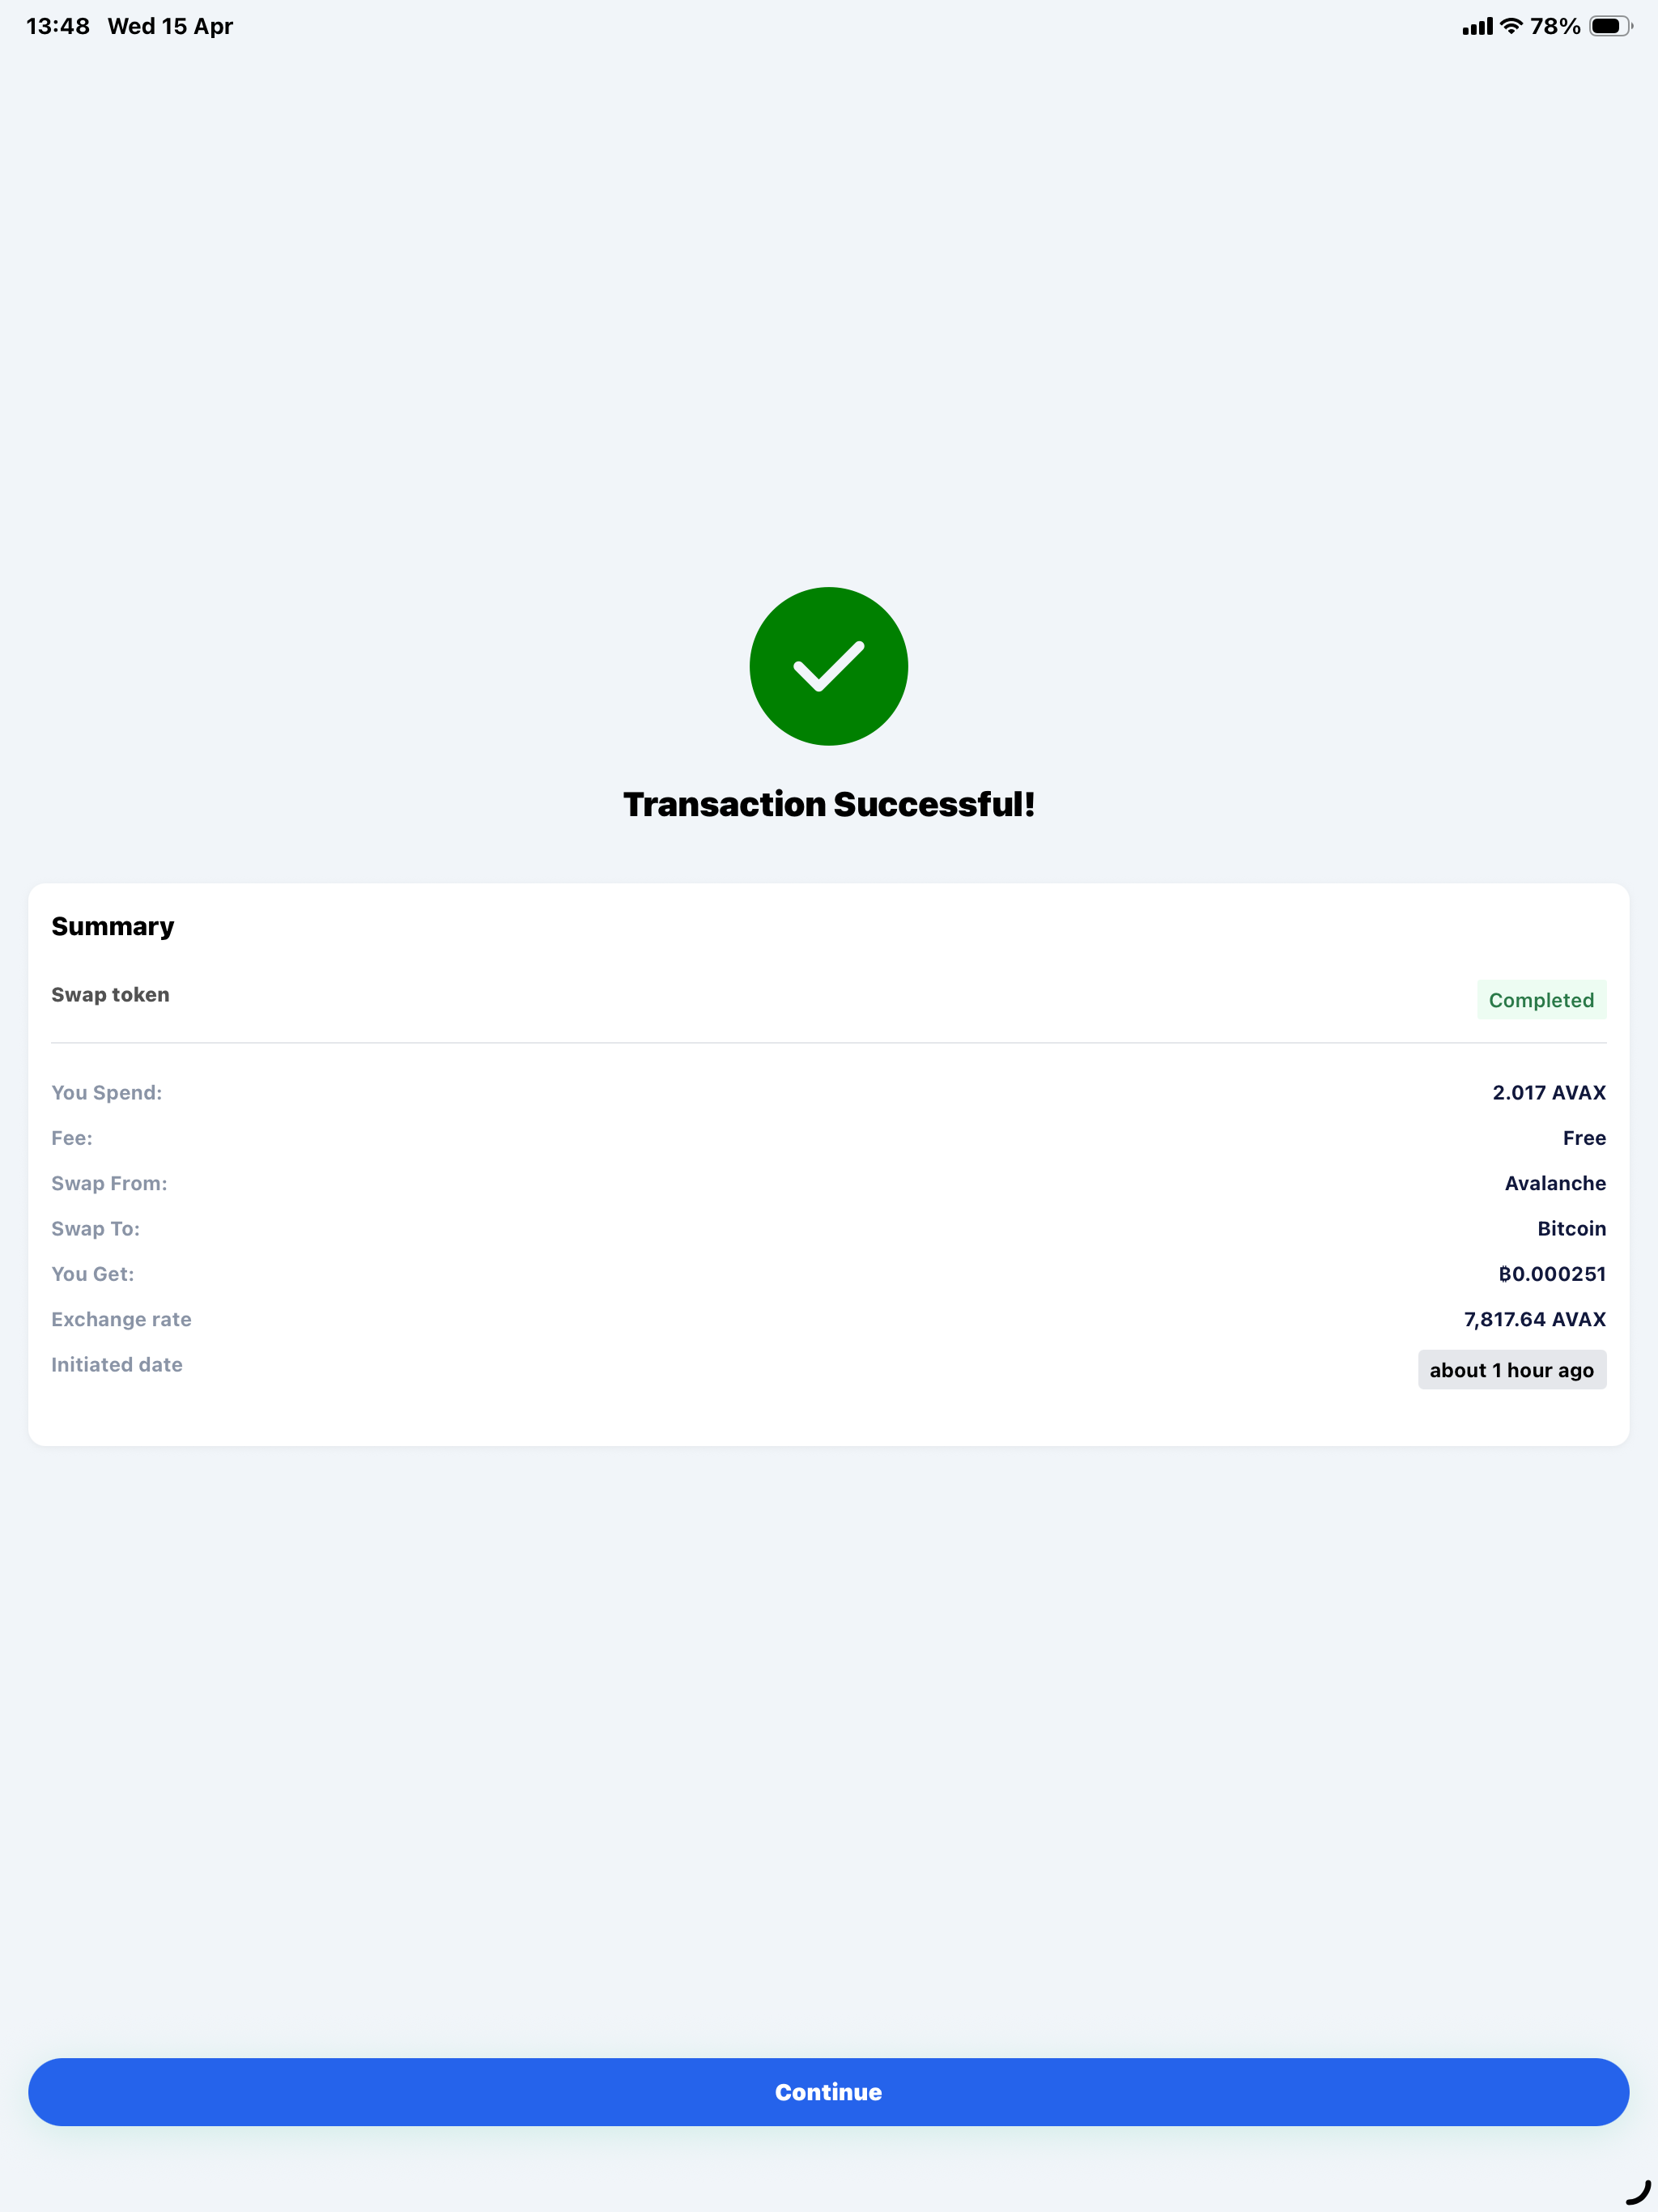Image resolution: width=1658 pixels, height=2212 pixels.
Task: Tap the cellular signal bars icon
Action: 1477,27
